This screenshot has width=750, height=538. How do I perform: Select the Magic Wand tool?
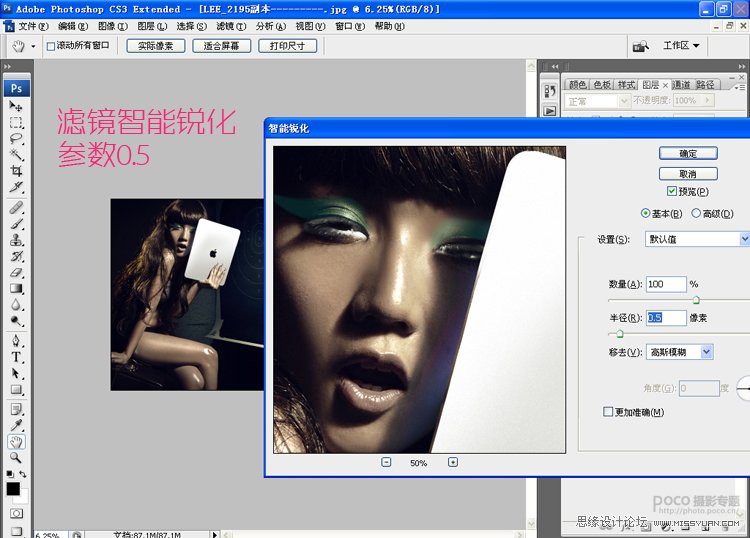click(x=16, y=154)
